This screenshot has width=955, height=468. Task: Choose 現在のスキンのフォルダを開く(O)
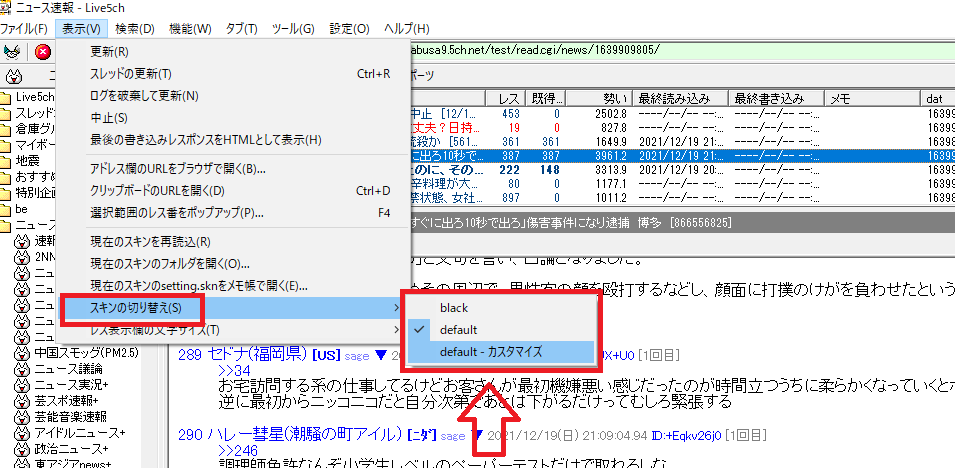233,264
